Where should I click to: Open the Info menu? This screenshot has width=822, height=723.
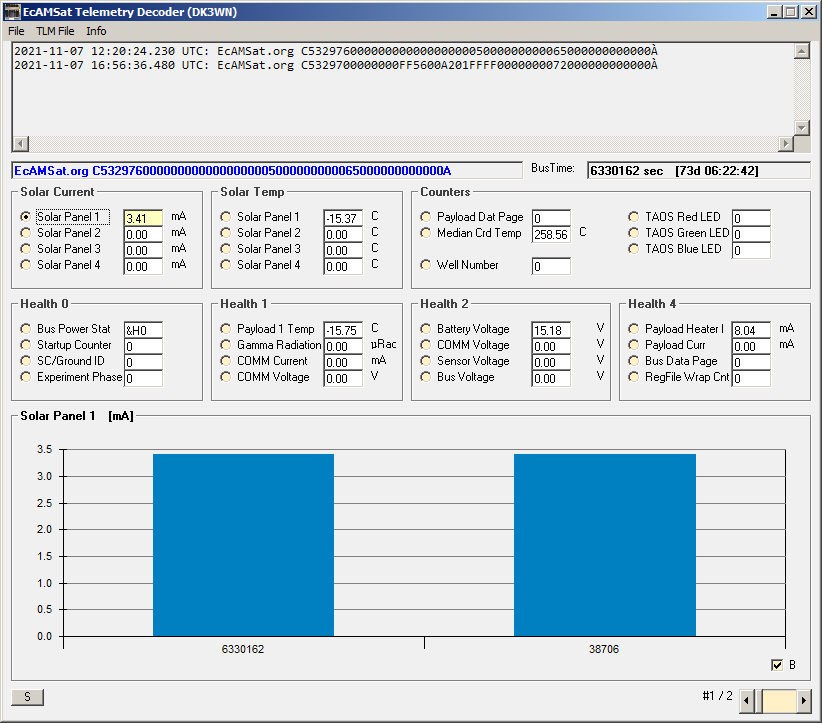pos(96,31)
